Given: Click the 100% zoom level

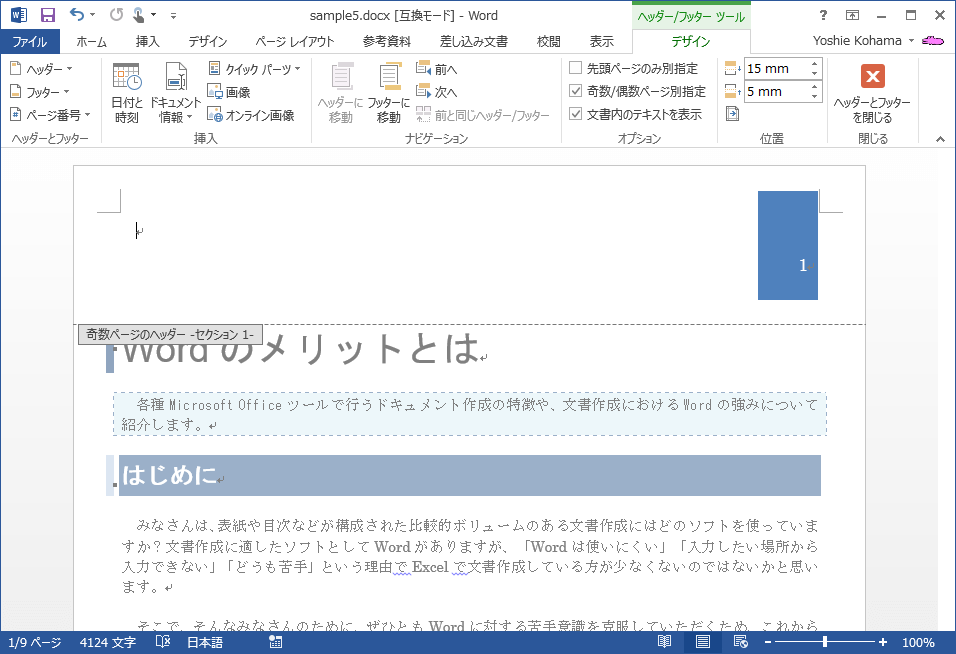Looking at the screenshot, I should coord(918,642).
